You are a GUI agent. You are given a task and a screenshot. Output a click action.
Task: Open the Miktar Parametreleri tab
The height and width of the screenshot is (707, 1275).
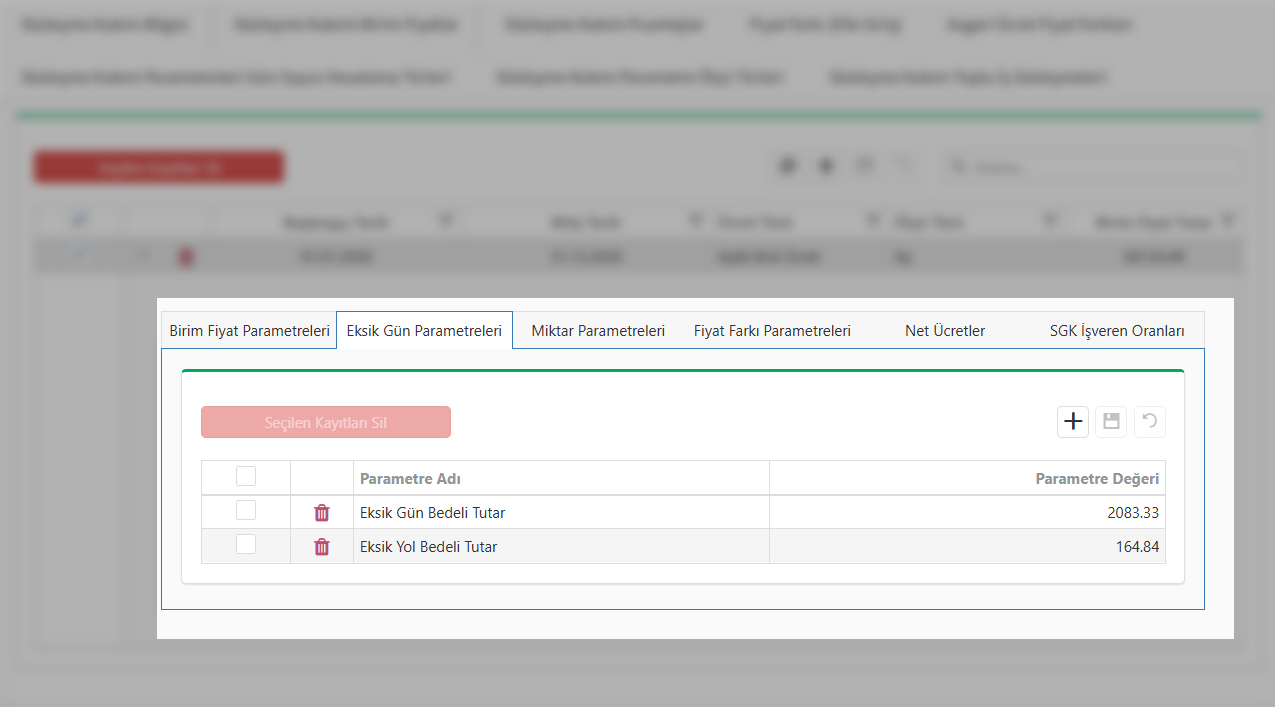(x=598, y=331)
